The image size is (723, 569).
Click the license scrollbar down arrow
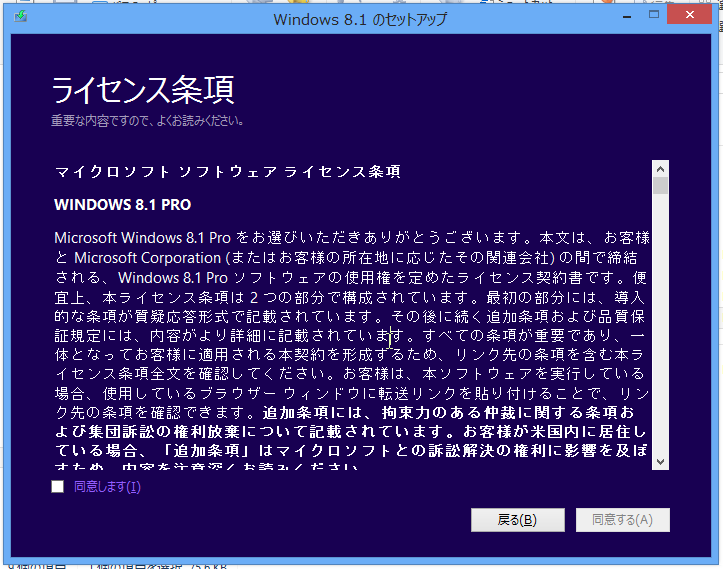(660, 462)
